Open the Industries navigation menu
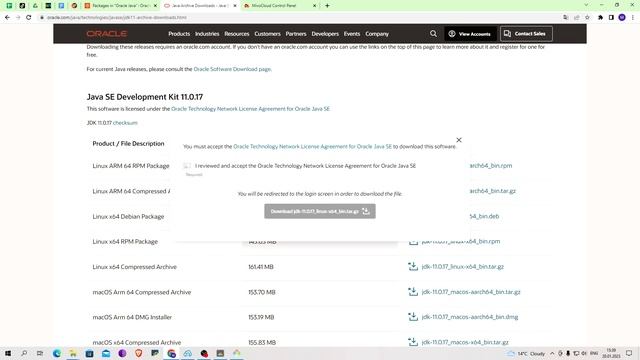The width and height of the screenshot is (640, 360). coord(207,34)
